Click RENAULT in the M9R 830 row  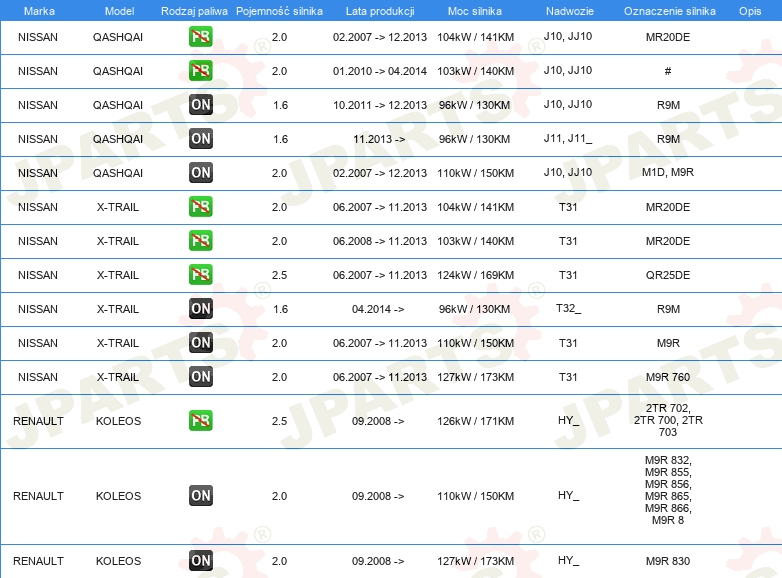tap(38, 561)
